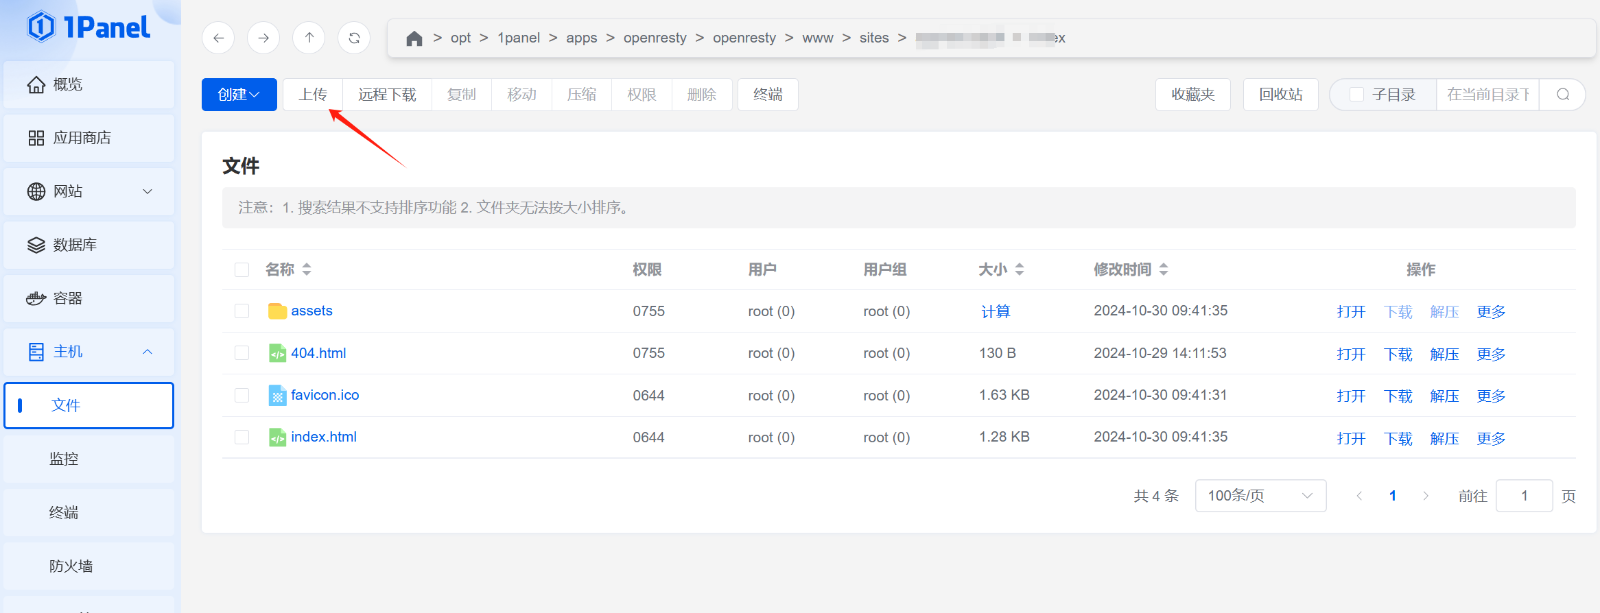
Task: Sort files by name column arrows
Action: pyautogui.click(x=307, y=270)
